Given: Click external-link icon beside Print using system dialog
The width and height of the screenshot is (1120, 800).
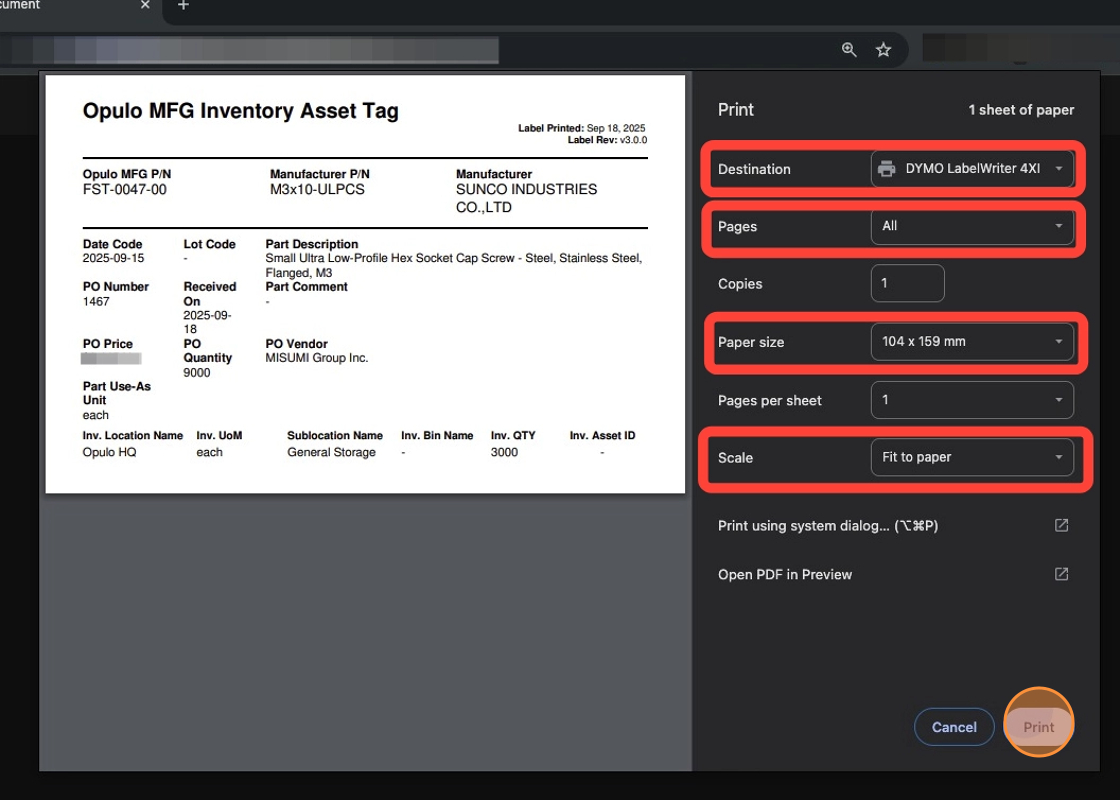Looking at the screenshot, I should (x=1061, y=526).
